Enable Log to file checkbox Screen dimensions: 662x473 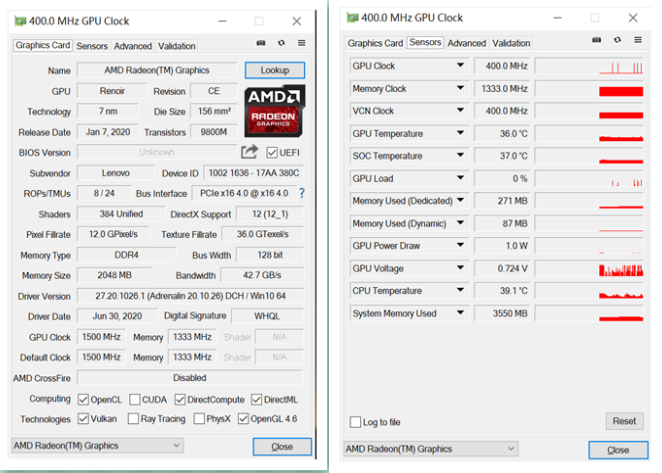tap(355, 422)
